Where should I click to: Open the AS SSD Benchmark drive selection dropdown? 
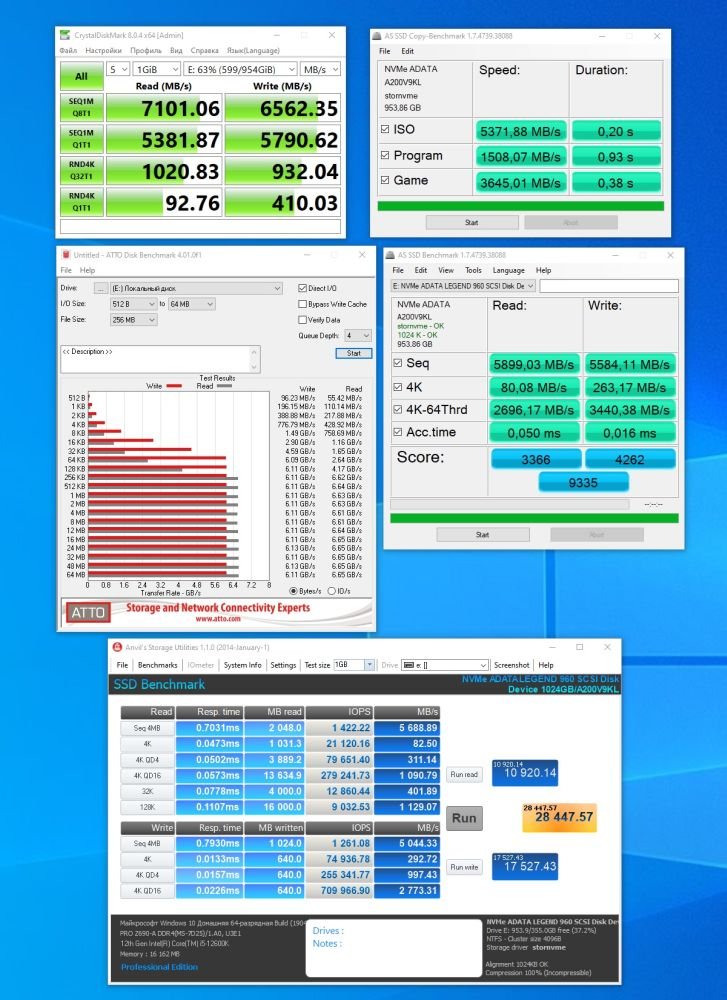[463, 286]
